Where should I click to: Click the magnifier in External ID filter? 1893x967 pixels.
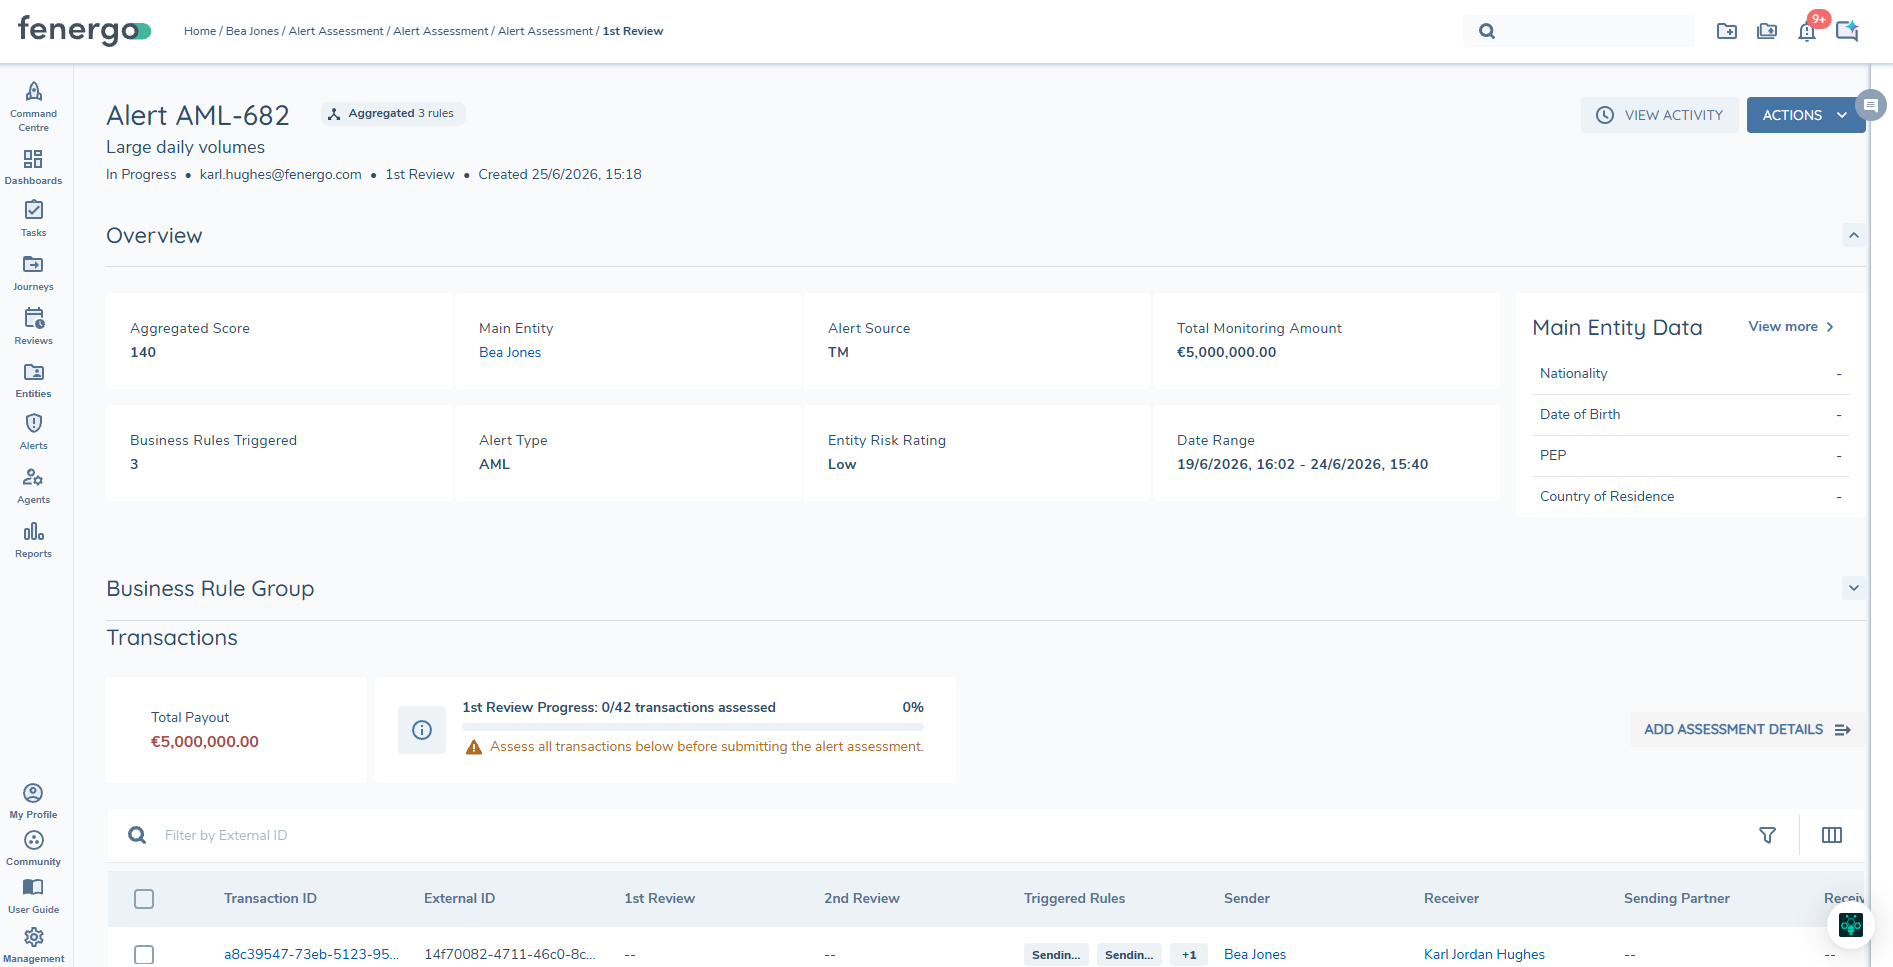(x=137, y=835)
